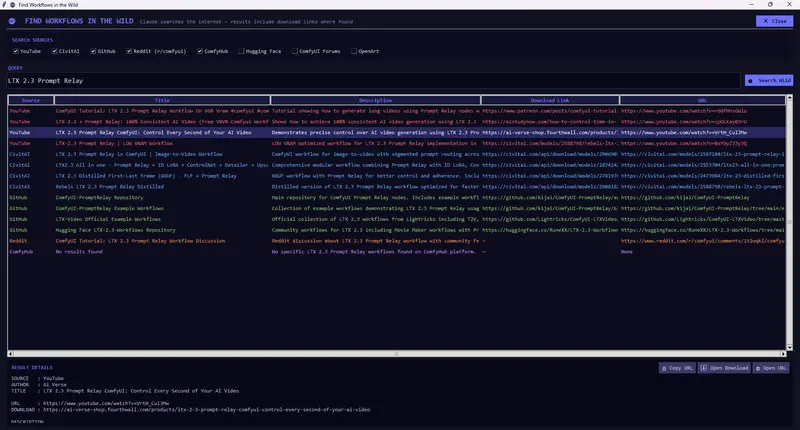The image size is (800, 430).
Task: Click the right arrow of the horizontal scrollbar
Action: click(784, 353)
